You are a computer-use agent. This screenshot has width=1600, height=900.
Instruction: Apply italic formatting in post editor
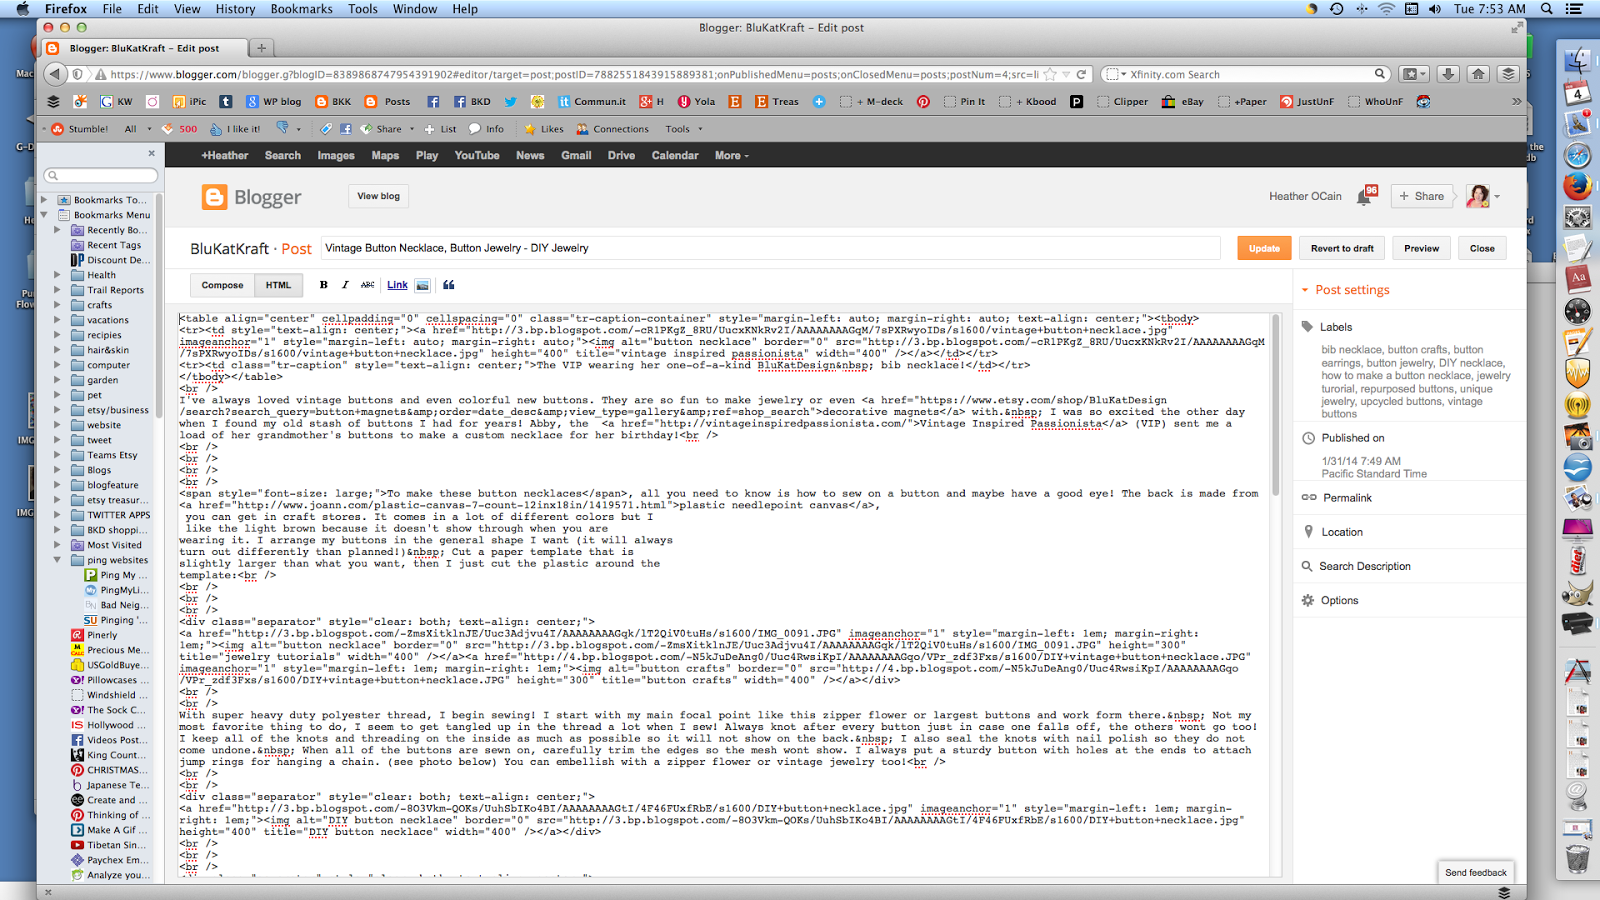[x=345, y=285]
